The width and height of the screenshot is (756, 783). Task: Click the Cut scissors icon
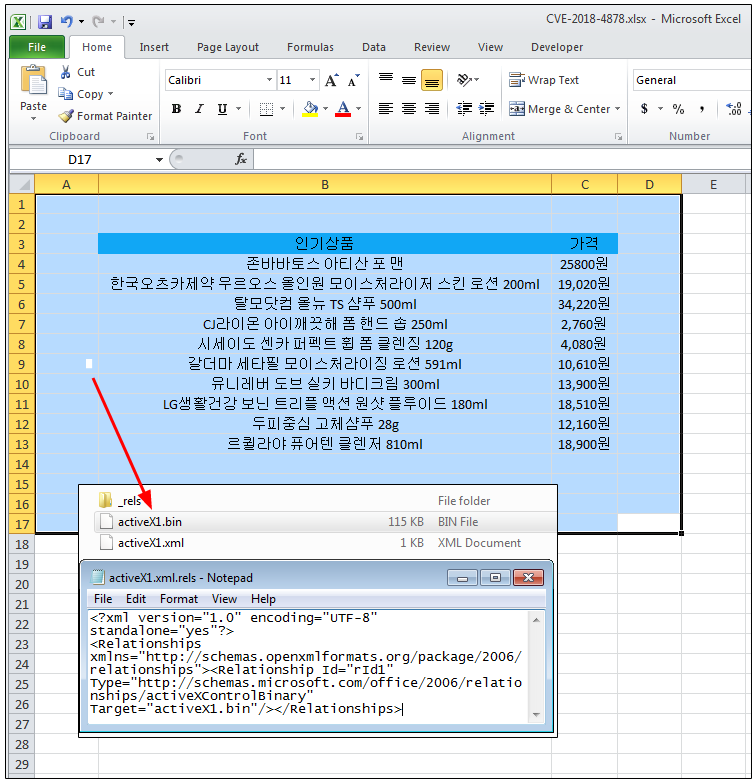[x=65, y=72]
